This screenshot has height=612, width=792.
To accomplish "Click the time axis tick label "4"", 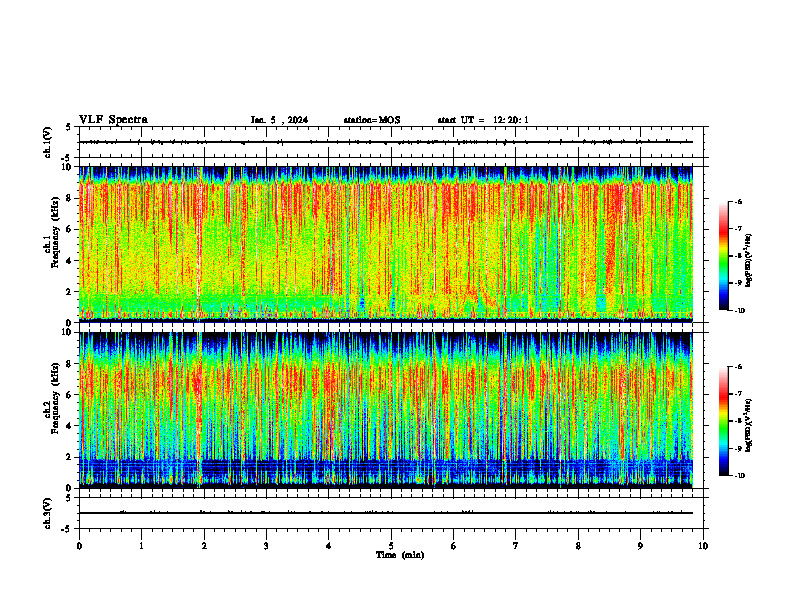I will point(329,546).
